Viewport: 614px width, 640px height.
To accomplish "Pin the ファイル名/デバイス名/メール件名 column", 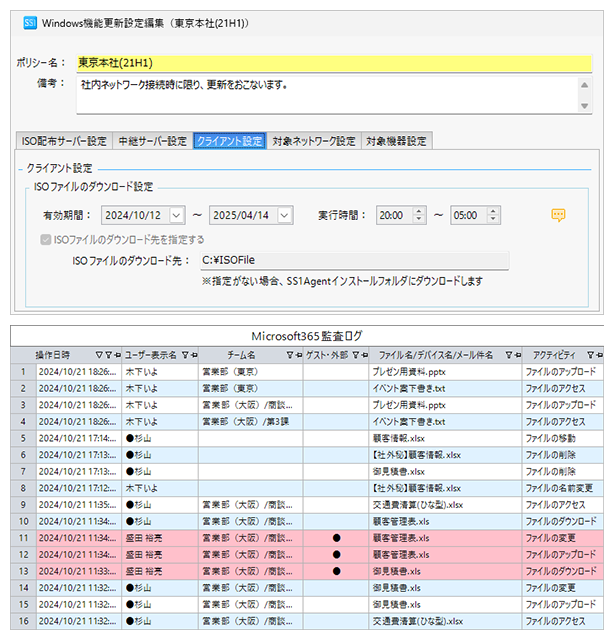I will point(517,355).
